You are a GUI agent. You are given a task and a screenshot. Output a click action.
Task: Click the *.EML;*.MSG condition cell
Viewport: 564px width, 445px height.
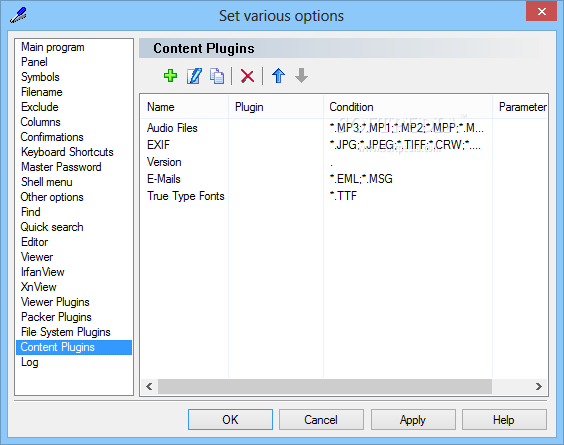(x=361, y=179)
